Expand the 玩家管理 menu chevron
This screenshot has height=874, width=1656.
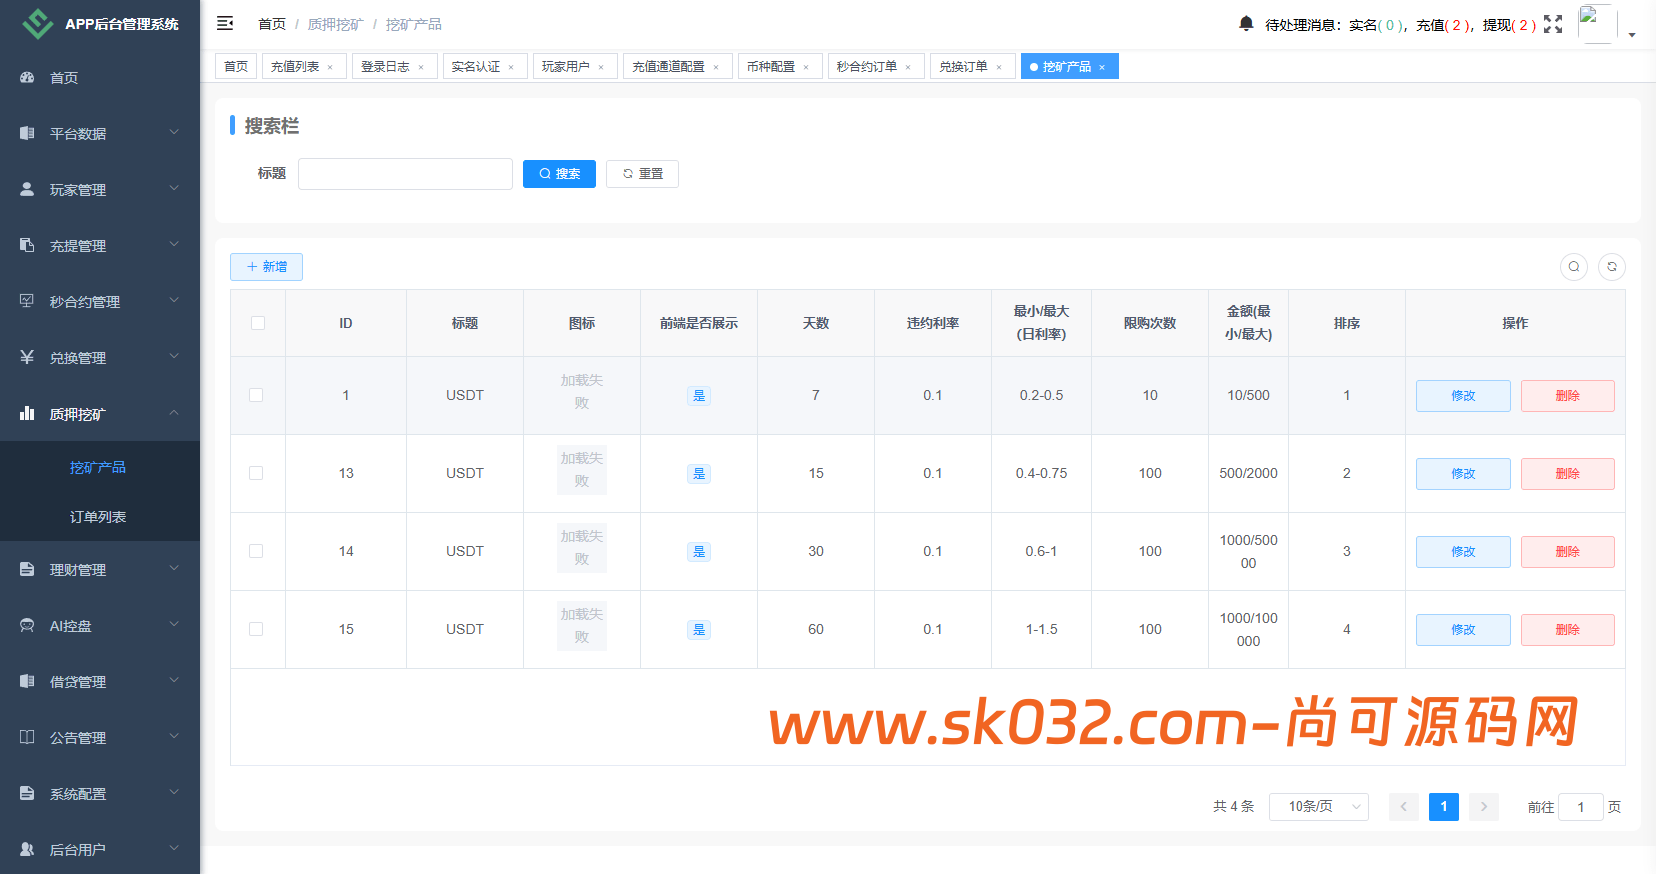click(x=174, y=188)
